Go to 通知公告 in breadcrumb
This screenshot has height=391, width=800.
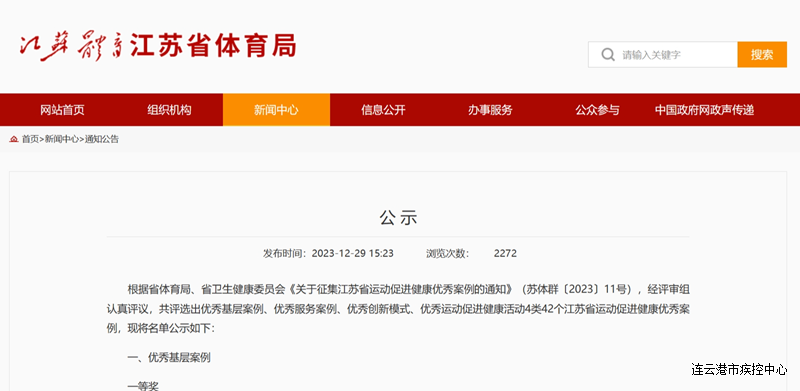click(x=102, y=139)
